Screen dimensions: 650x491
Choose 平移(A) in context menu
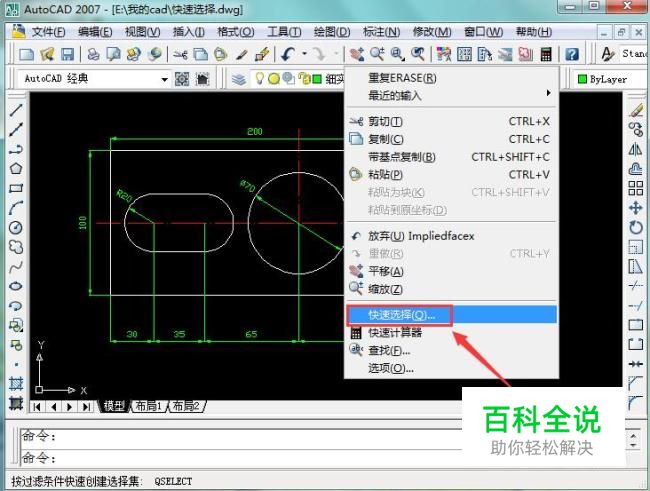[452, 271]
